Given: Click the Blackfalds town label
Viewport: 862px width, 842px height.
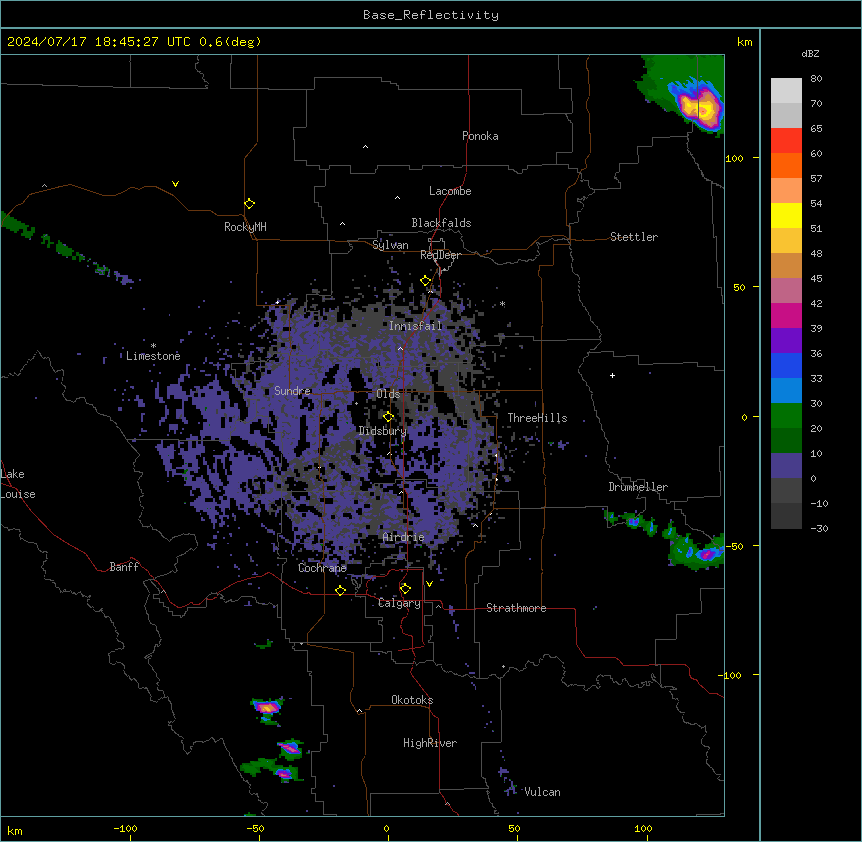Looking at the screenshot, I should pyautogui.click(x=441, y=223).
